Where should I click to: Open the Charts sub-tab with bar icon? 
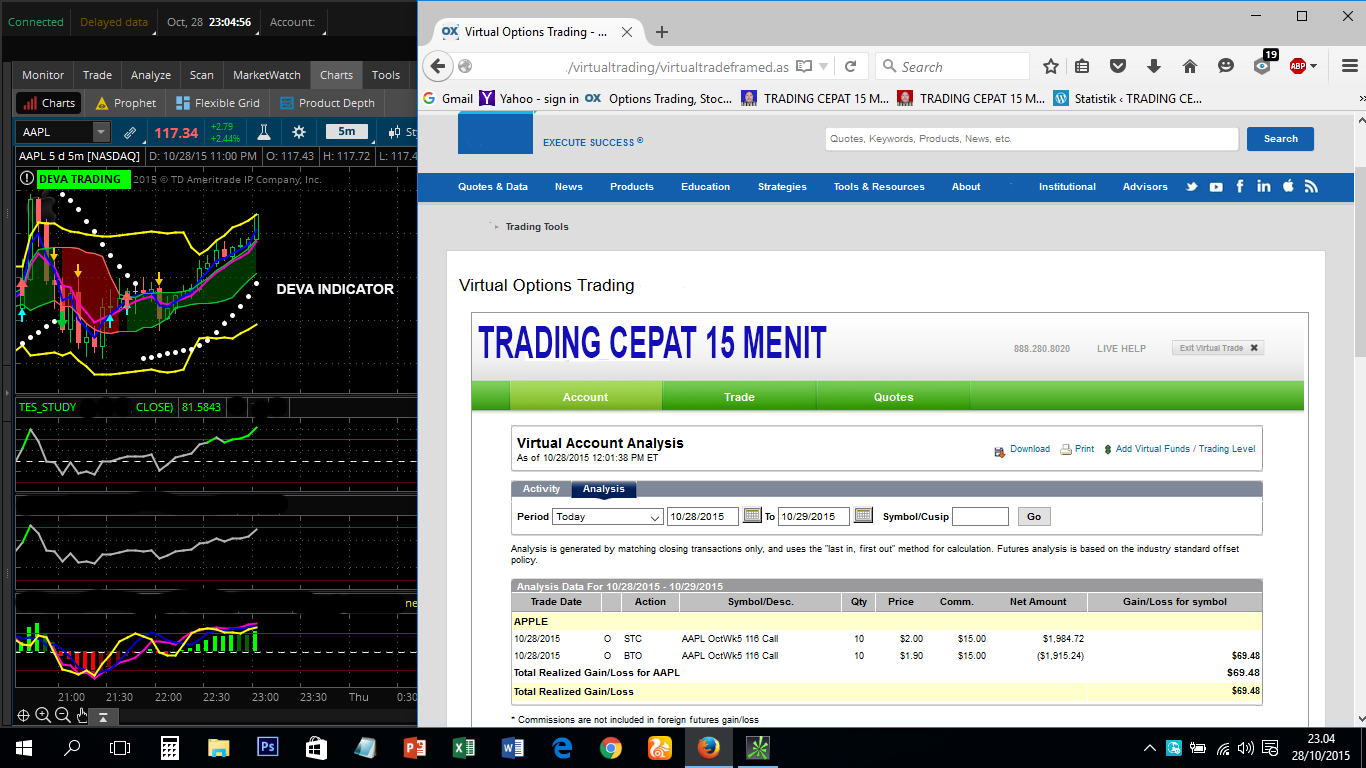[47, 103]
